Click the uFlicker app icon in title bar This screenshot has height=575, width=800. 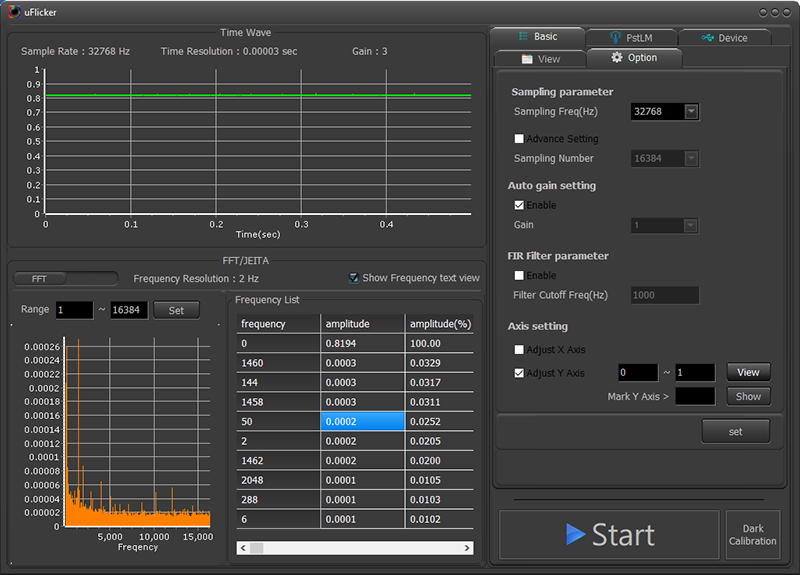tap(12, 11)
